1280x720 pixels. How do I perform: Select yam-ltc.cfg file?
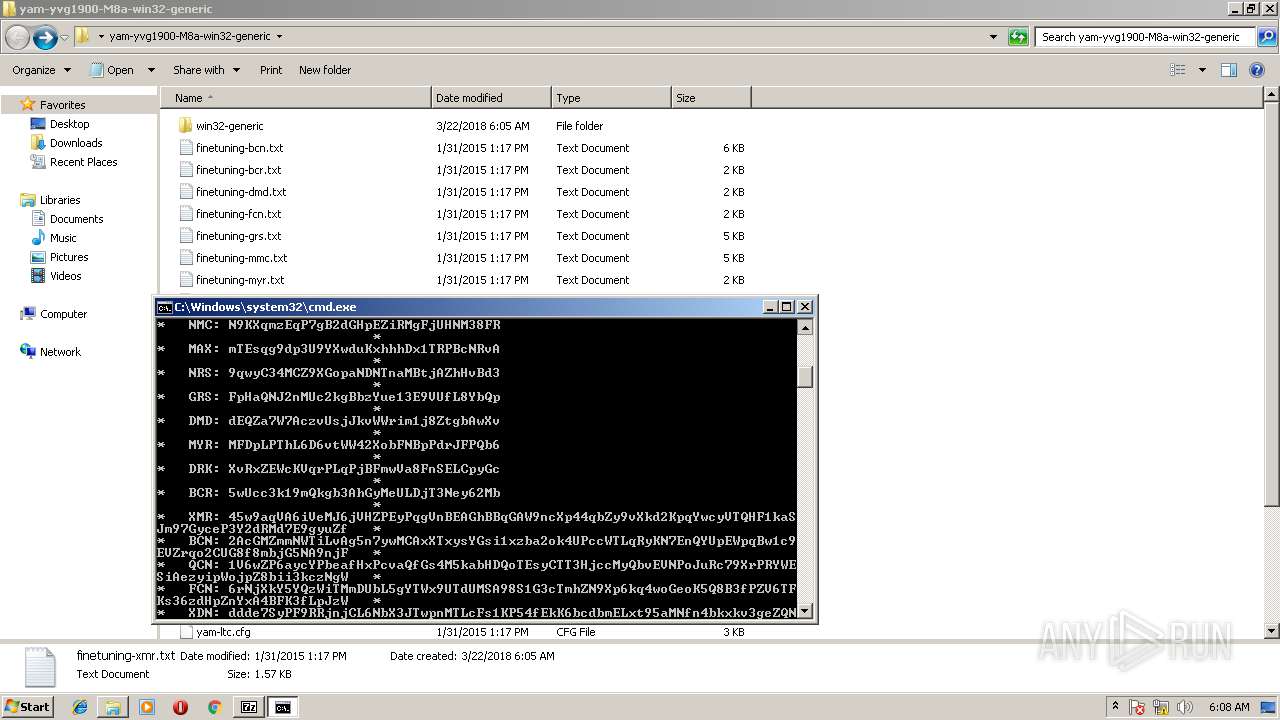point(222,632)
